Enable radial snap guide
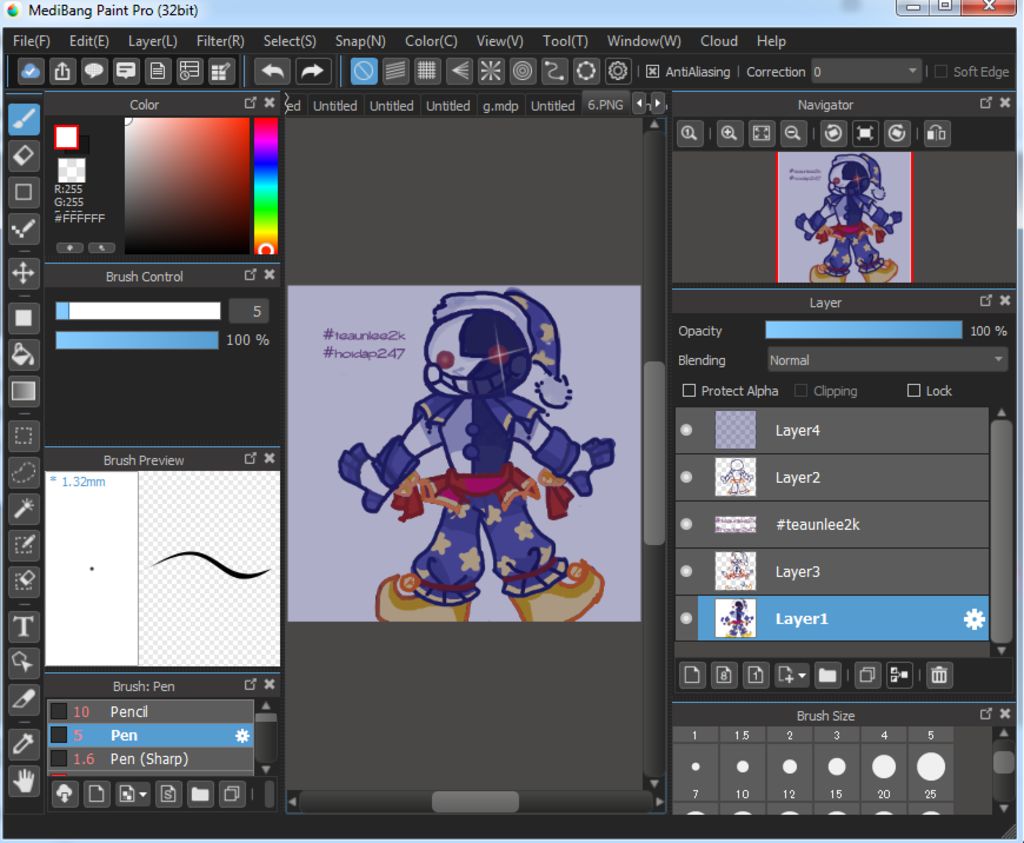This screenshot has width=1024, height=843. pyautogui.click(x=490, y=71)
